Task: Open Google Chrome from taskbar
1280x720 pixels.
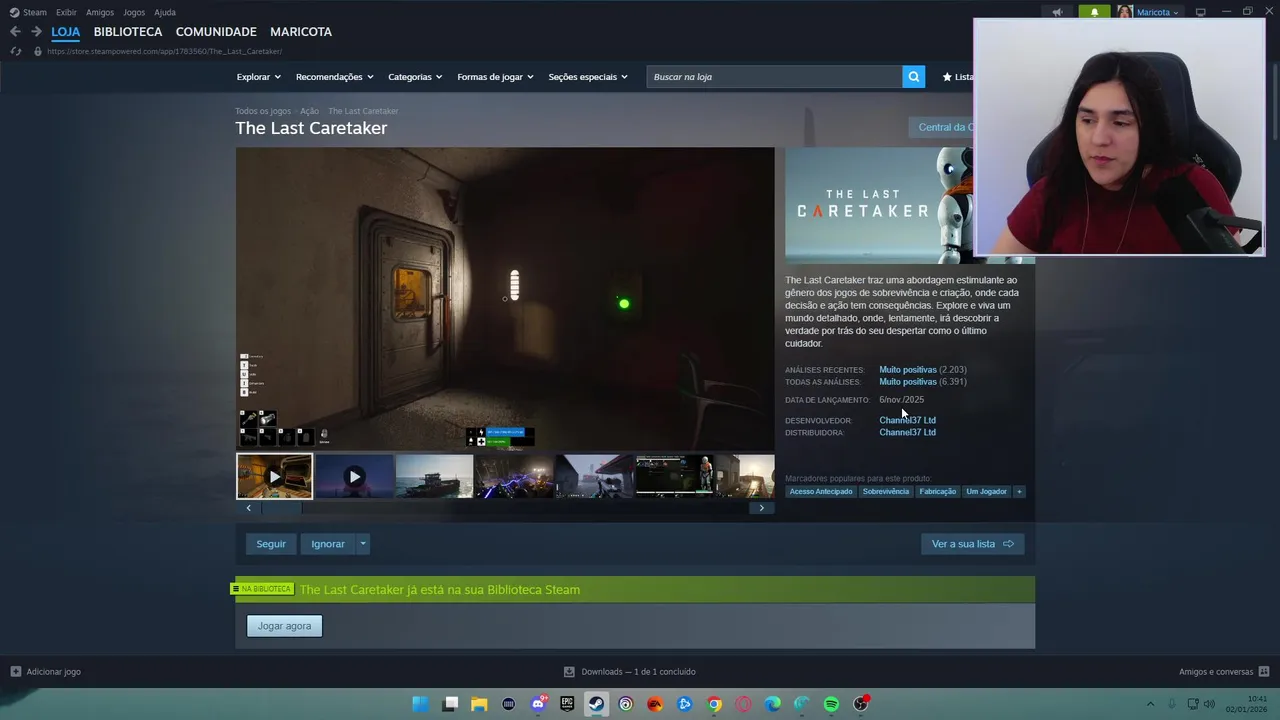Action: pyautogui.click(x=714, y=704)
